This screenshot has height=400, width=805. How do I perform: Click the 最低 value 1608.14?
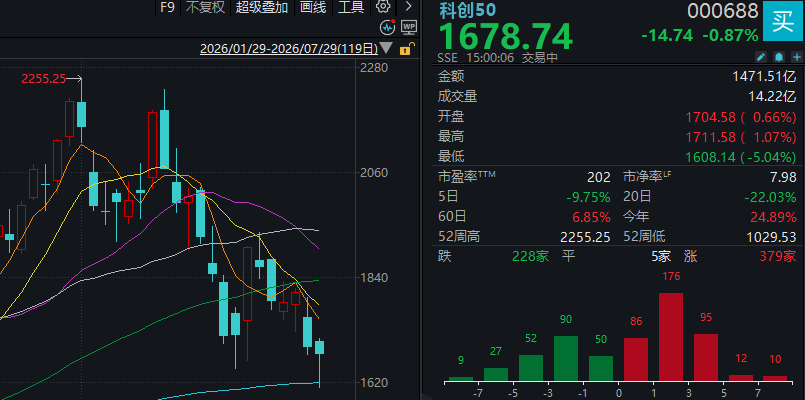click(x=710, y=157)
